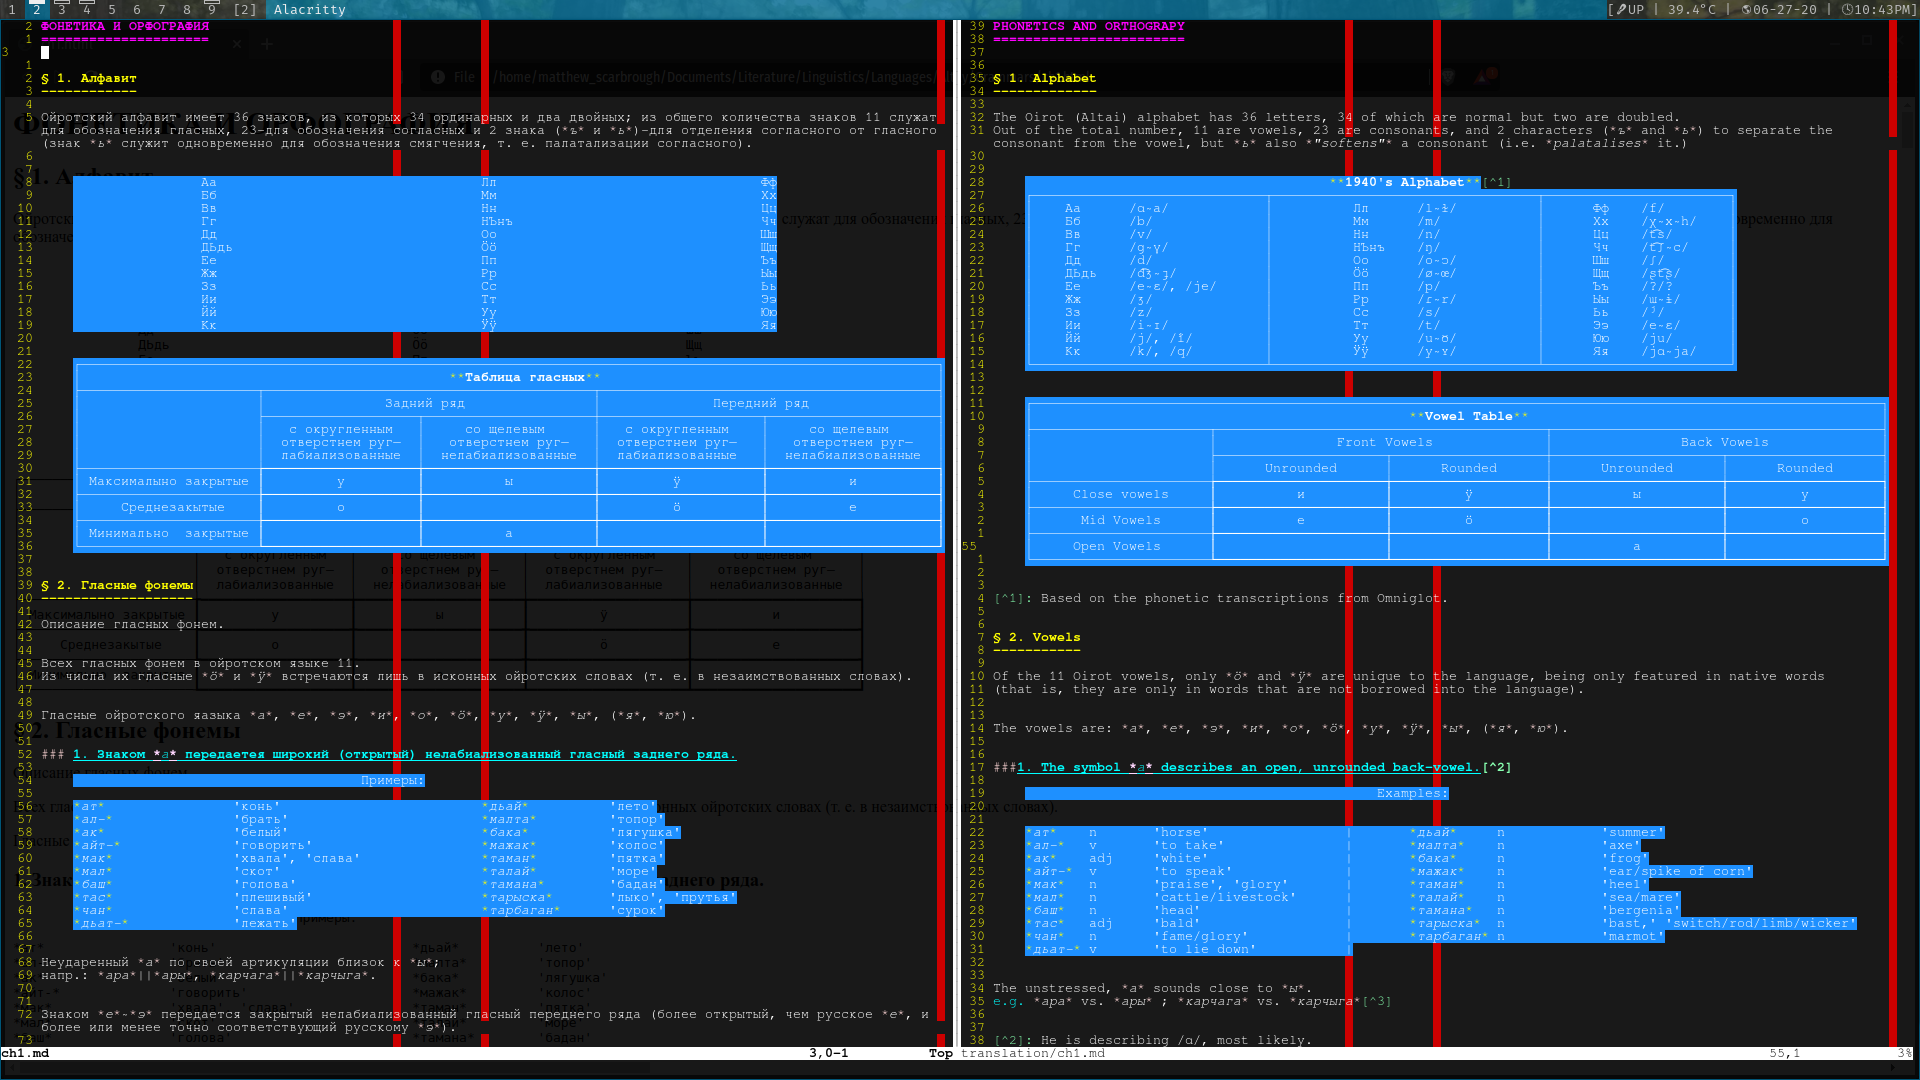Image resolution: width=1920 pixels, height=1080 pixels.
Task: Click the 'Based on the phonetic transcriptions' footnote
Action: click(x=1220, y=598)
